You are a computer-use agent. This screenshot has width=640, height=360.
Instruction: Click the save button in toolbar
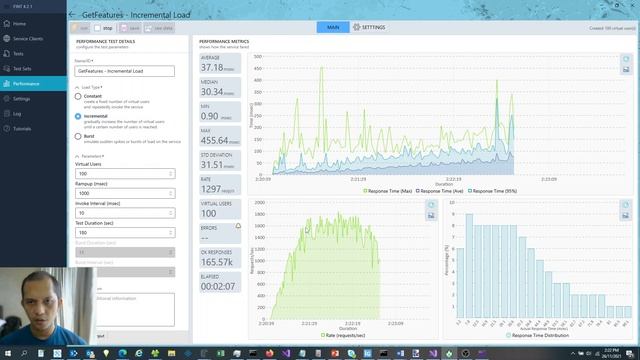[x=130, y=28]
